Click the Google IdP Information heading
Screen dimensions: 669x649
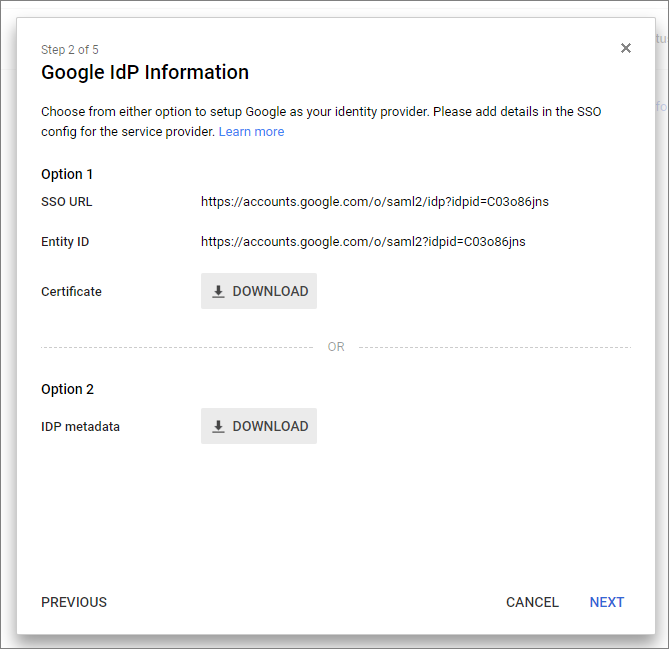145,72
